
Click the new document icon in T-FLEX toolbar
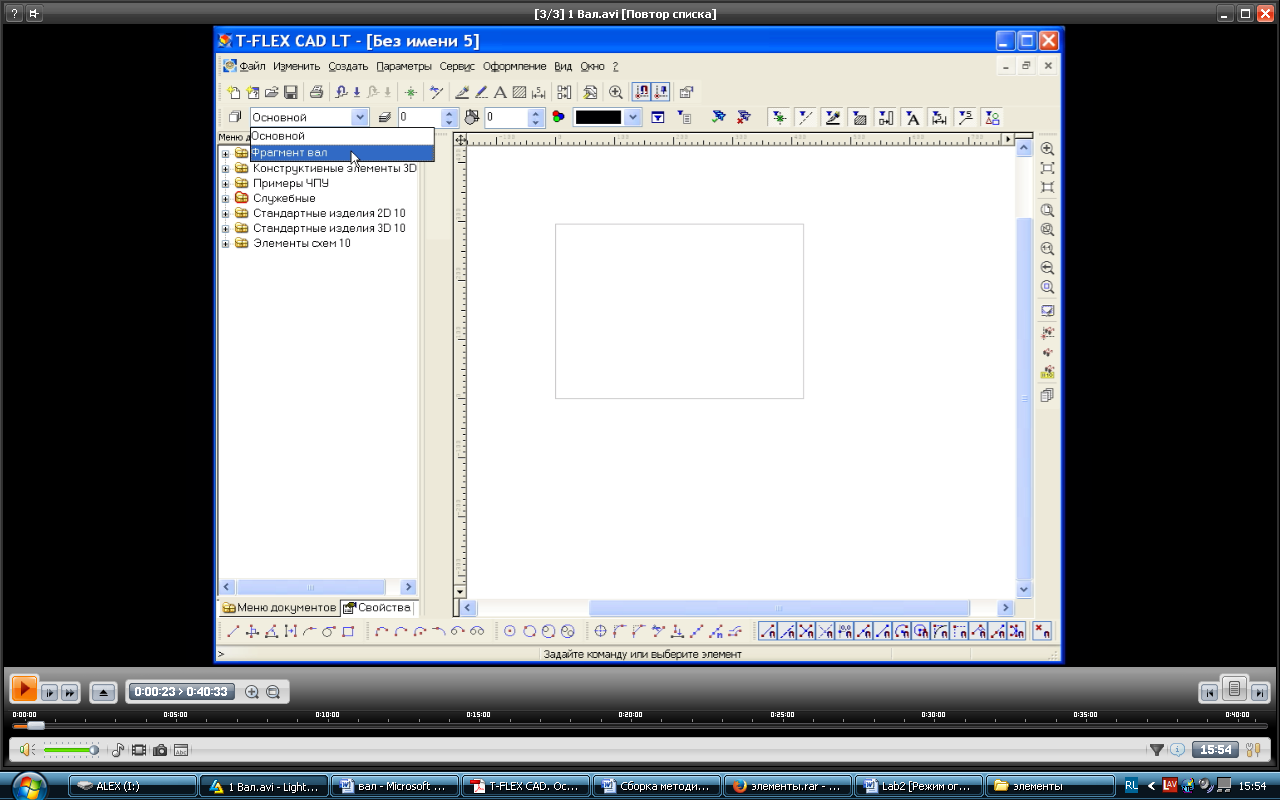[233, 92]
